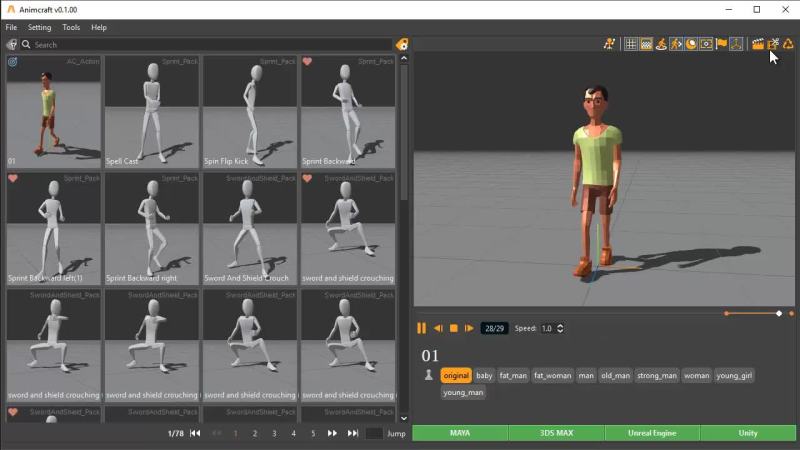Open the orange tag settings icon

[402, 45]
